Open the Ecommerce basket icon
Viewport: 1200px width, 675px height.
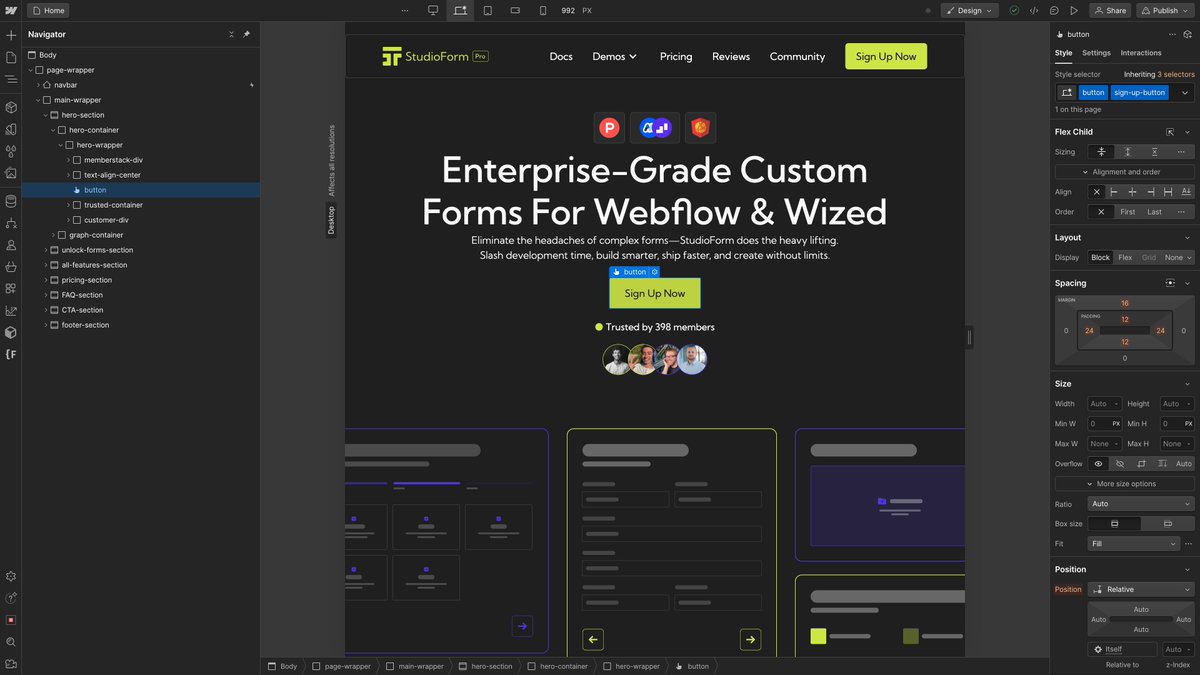(11, 267)
